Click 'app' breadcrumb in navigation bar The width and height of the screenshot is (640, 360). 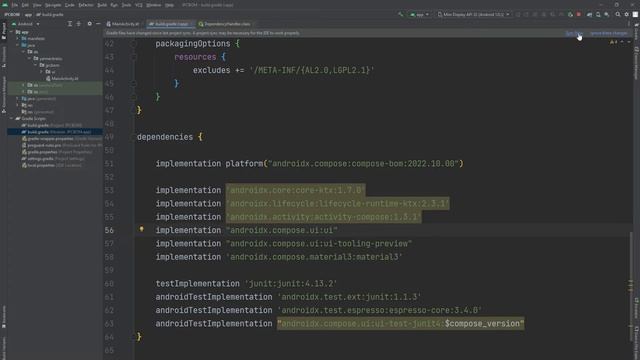(x=28, y=14)
